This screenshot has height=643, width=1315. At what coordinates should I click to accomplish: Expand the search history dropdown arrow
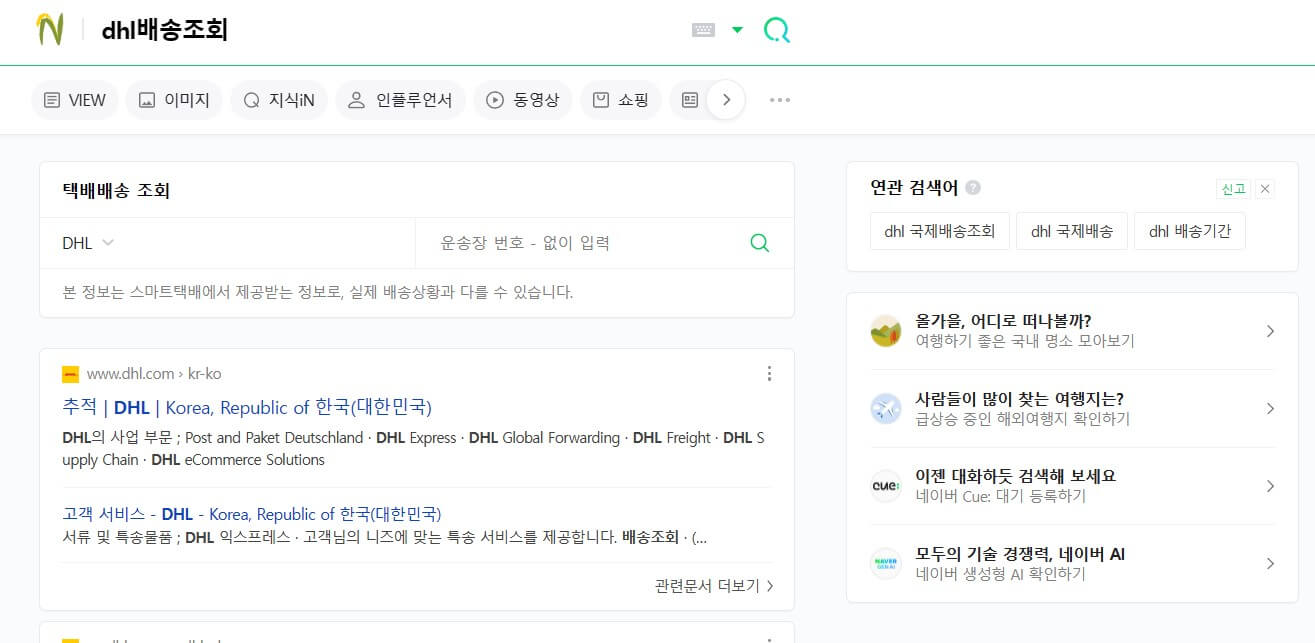[x=737, y=30]
